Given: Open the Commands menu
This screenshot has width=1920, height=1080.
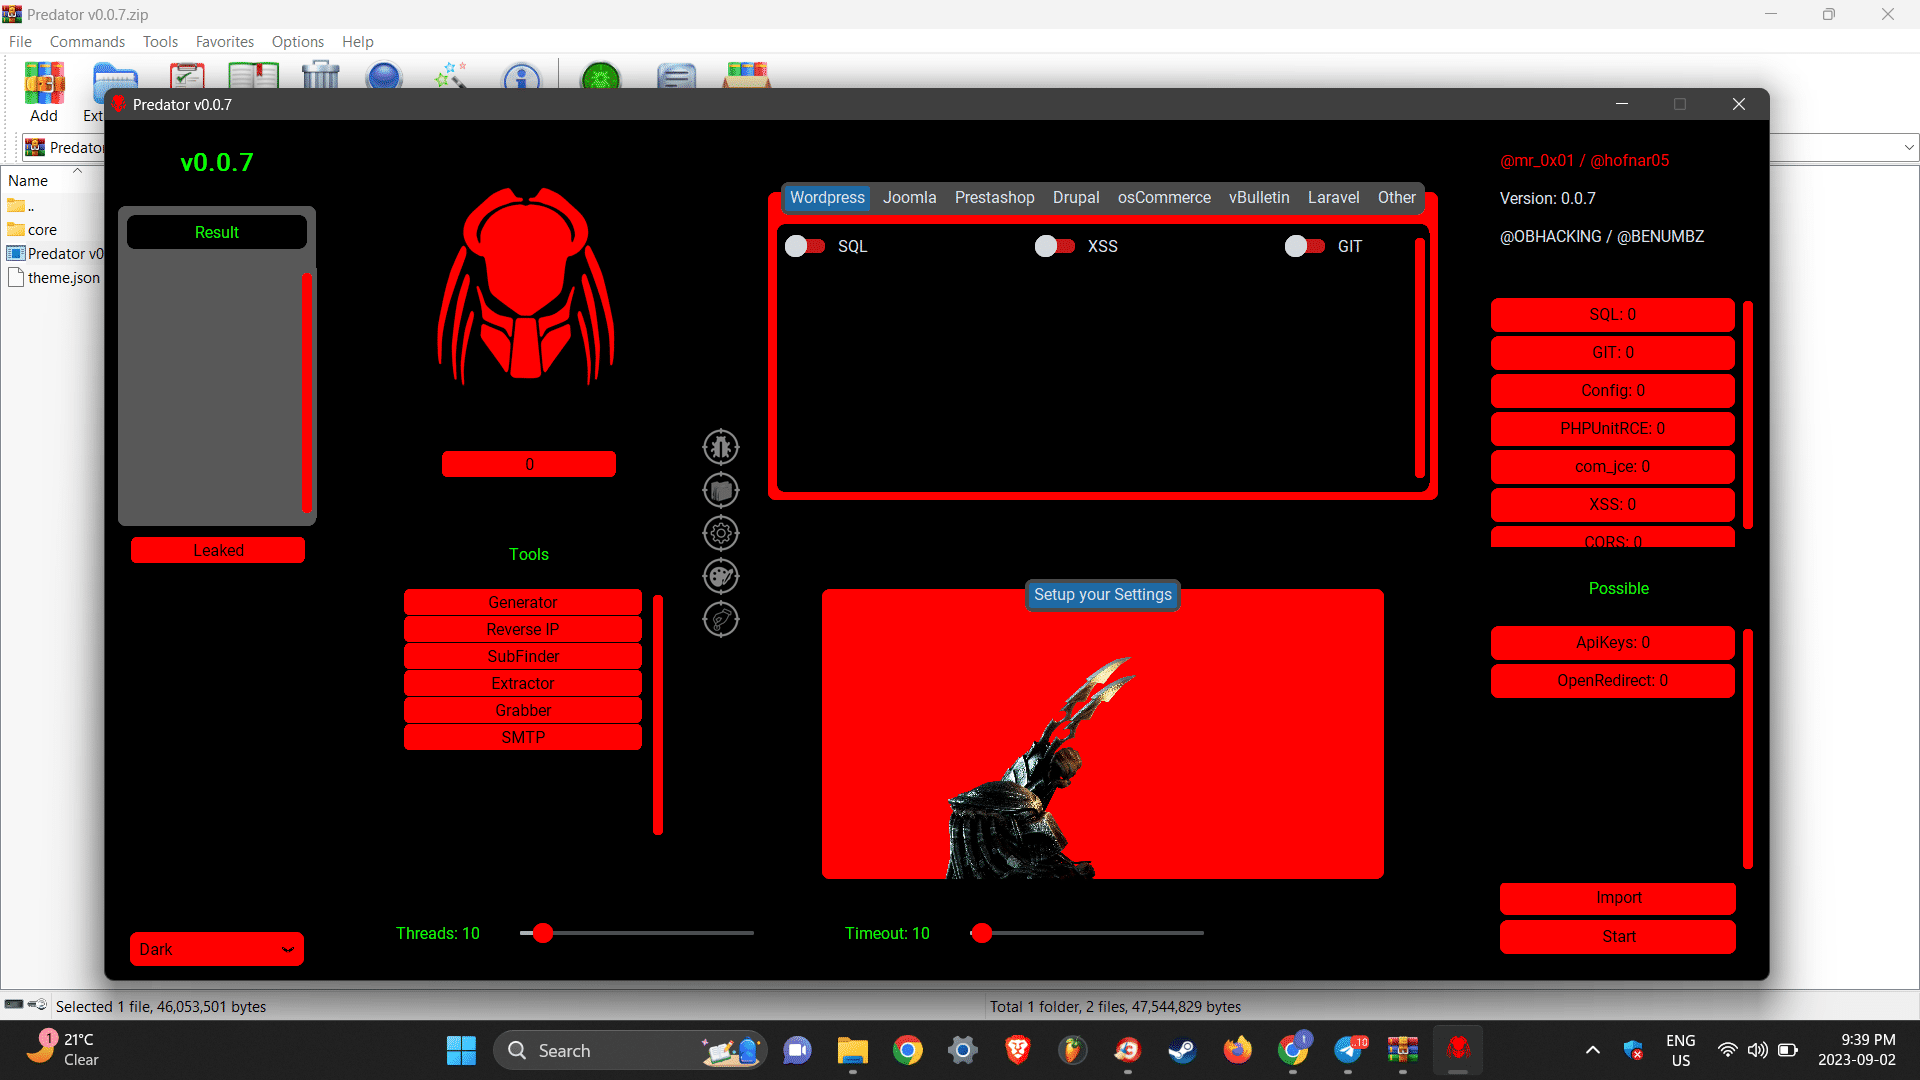Looking at the screenshot, I should click(87, 41).
